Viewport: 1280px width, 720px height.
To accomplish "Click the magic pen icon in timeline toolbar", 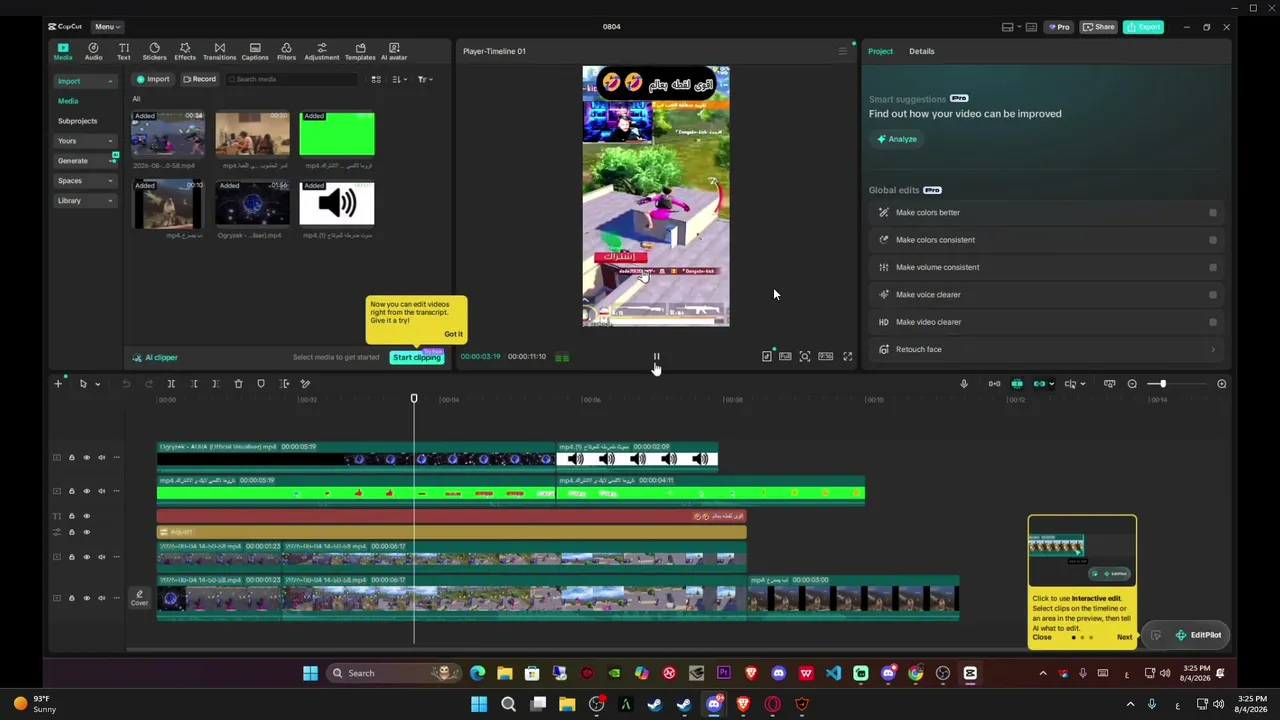I will pos(306,384).
